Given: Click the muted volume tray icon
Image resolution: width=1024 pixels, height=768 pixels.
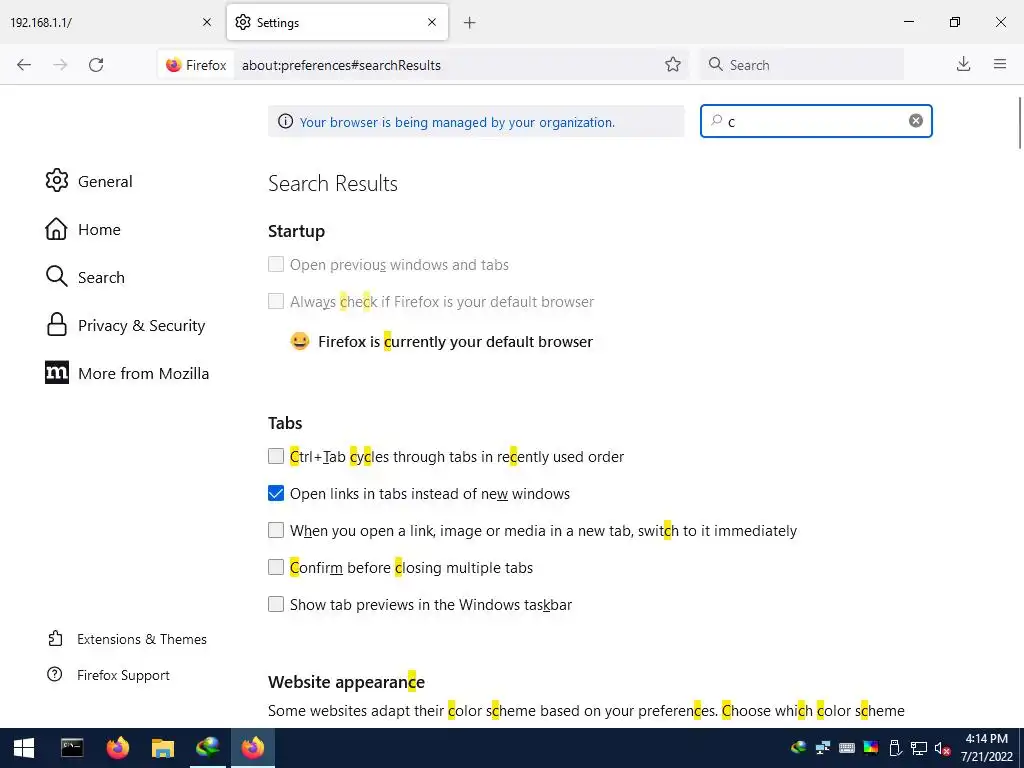Looking at the screenshot, I should (x=942, y=748).
